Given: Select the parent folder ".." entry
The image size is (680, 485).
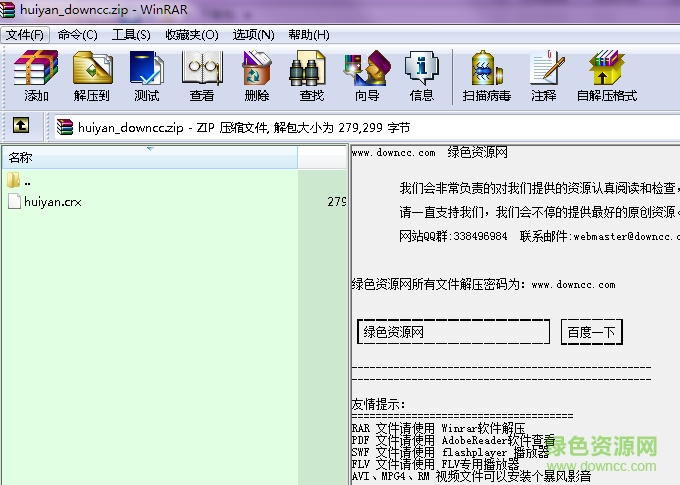Looking at the screenshot, I should pyautogui.click(x=19, y=181).
